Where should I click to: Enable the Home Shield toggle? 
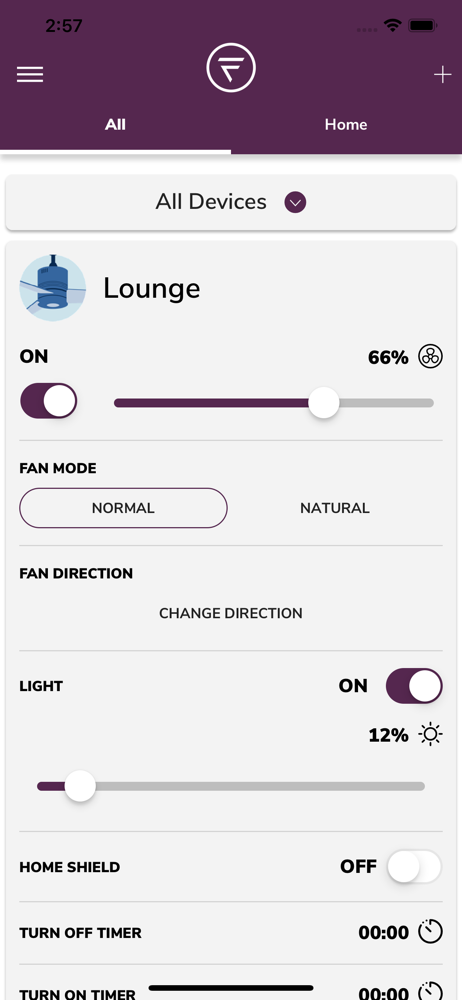coord(414,867)
